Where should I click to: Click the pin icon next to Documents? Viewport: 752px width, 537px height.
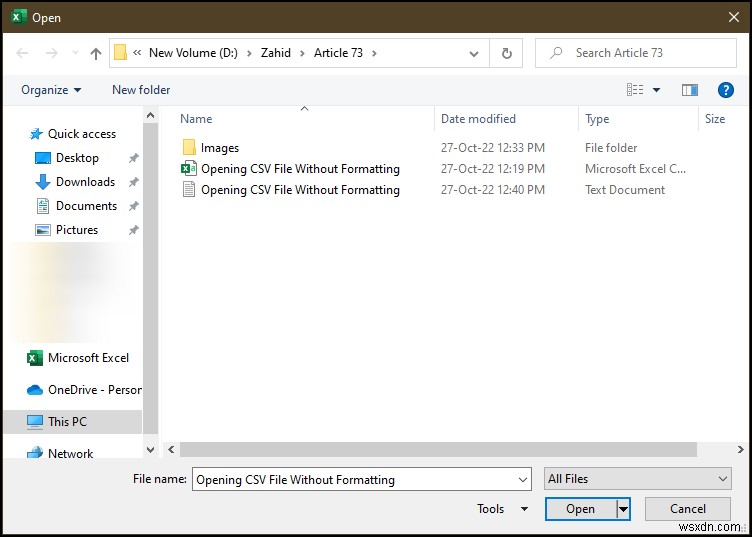(x=134, y=206)
